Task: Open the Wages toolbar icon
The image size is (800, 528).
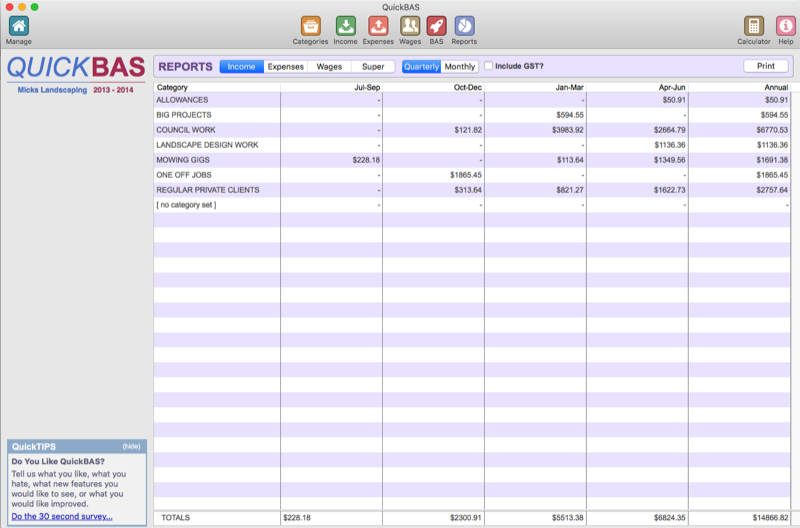Action: coord(410,26)
